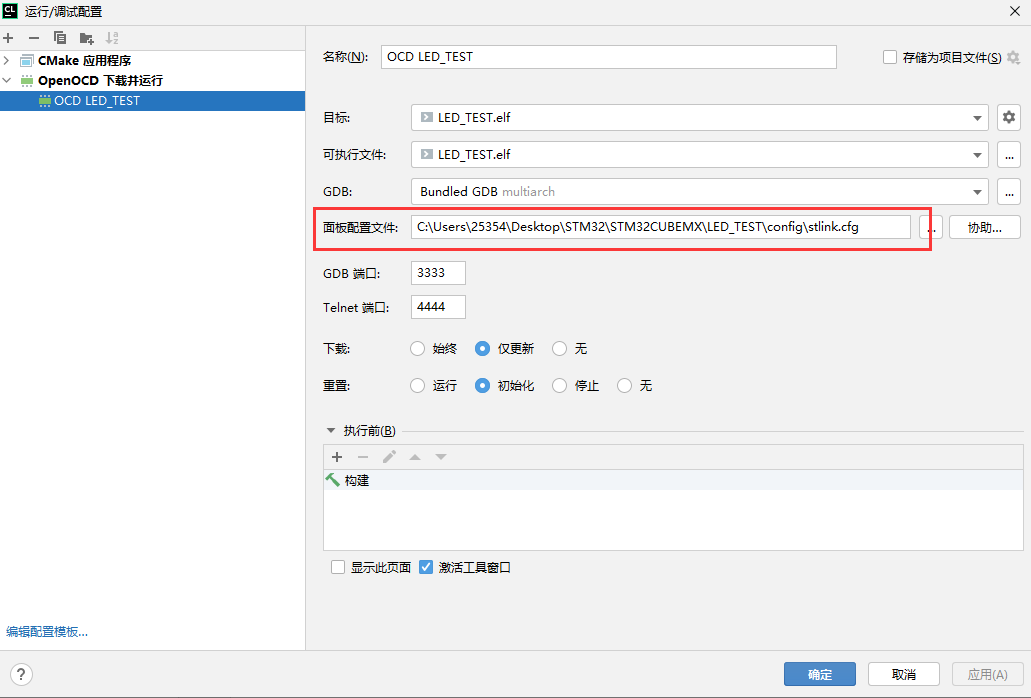This screenshot has width=1031, height=698.
Task: Add a new run configuration
Action: point(8,38)
